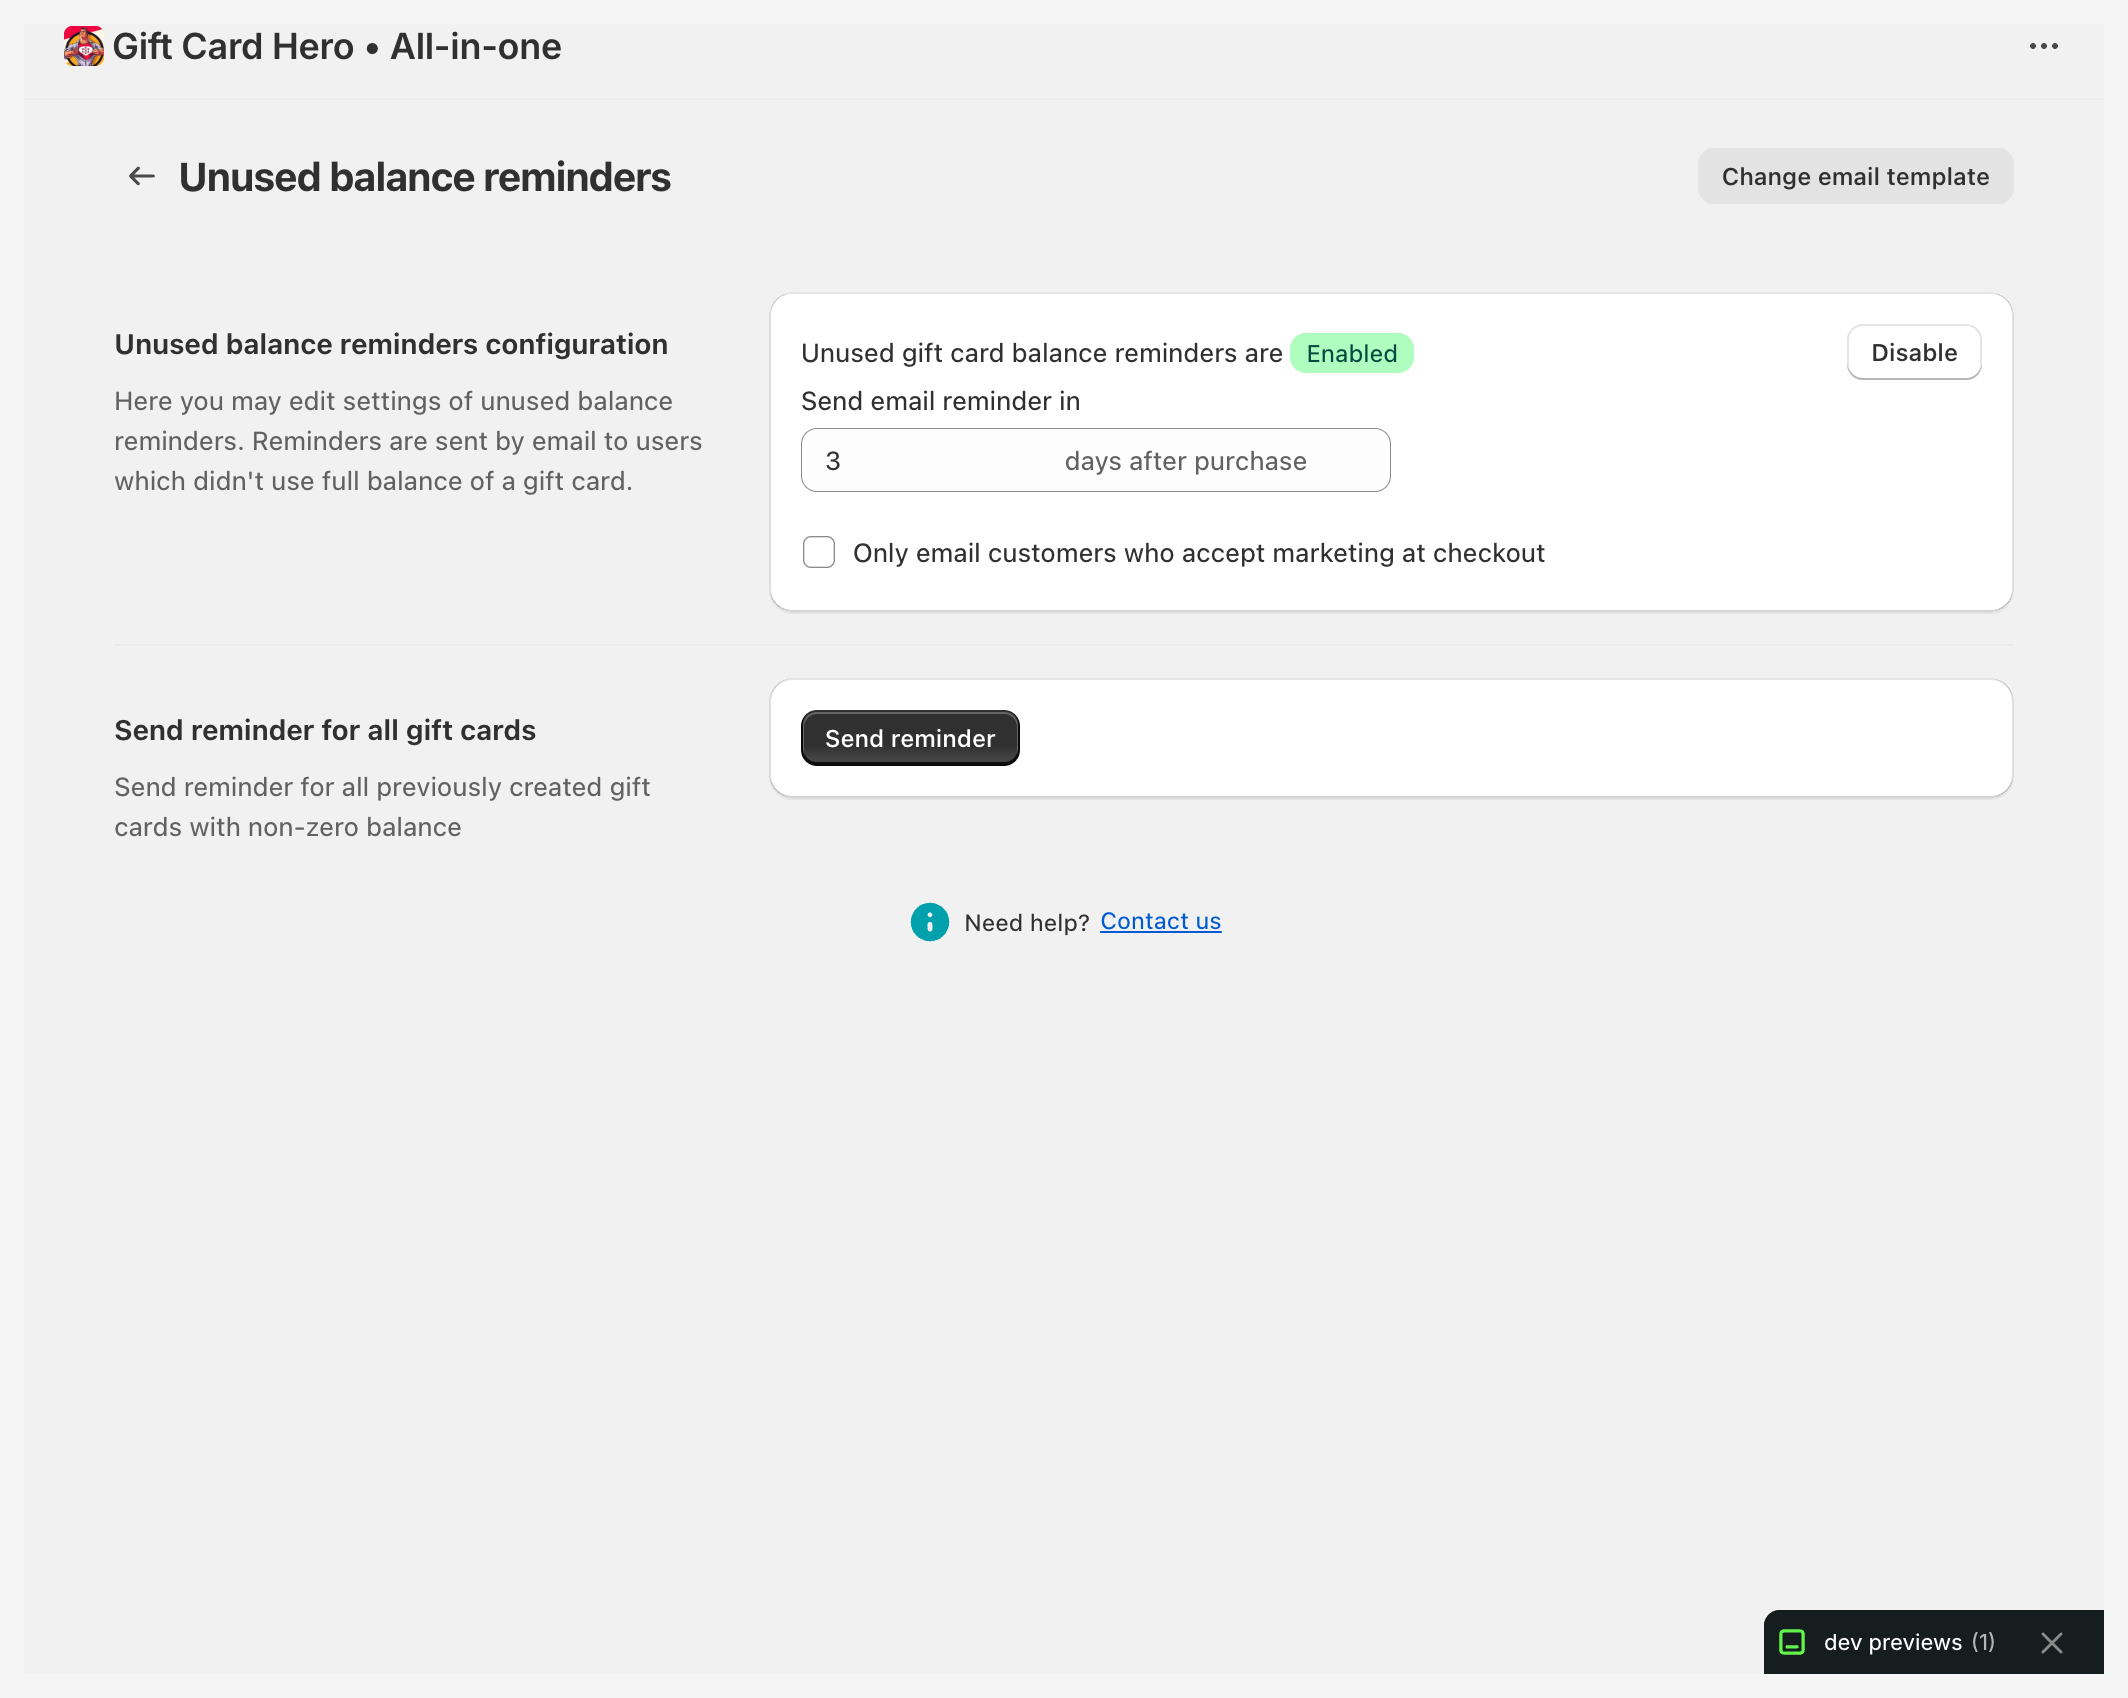Image resolution: width=2128 pixels, height=1698 pixels.
Task: Click the X on the dev previews banner
Action: click(x=2052, y=1643)
